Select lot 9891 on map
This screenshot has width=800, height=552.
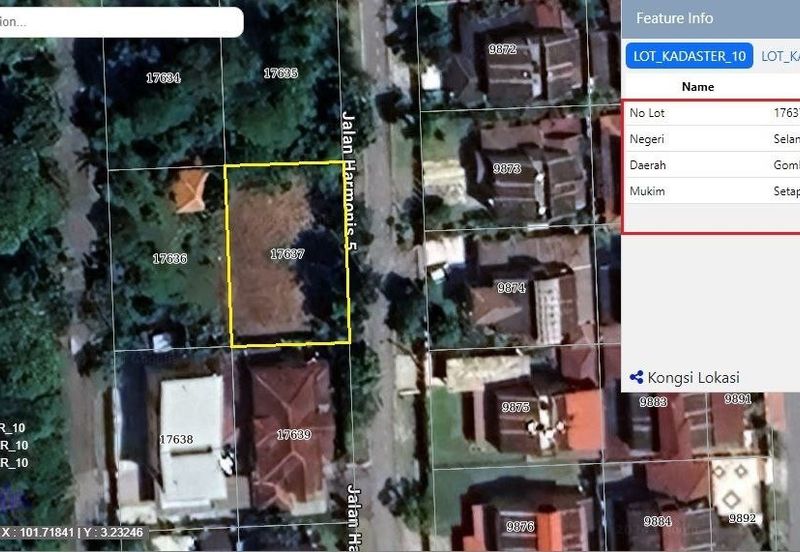coord(738,399)
